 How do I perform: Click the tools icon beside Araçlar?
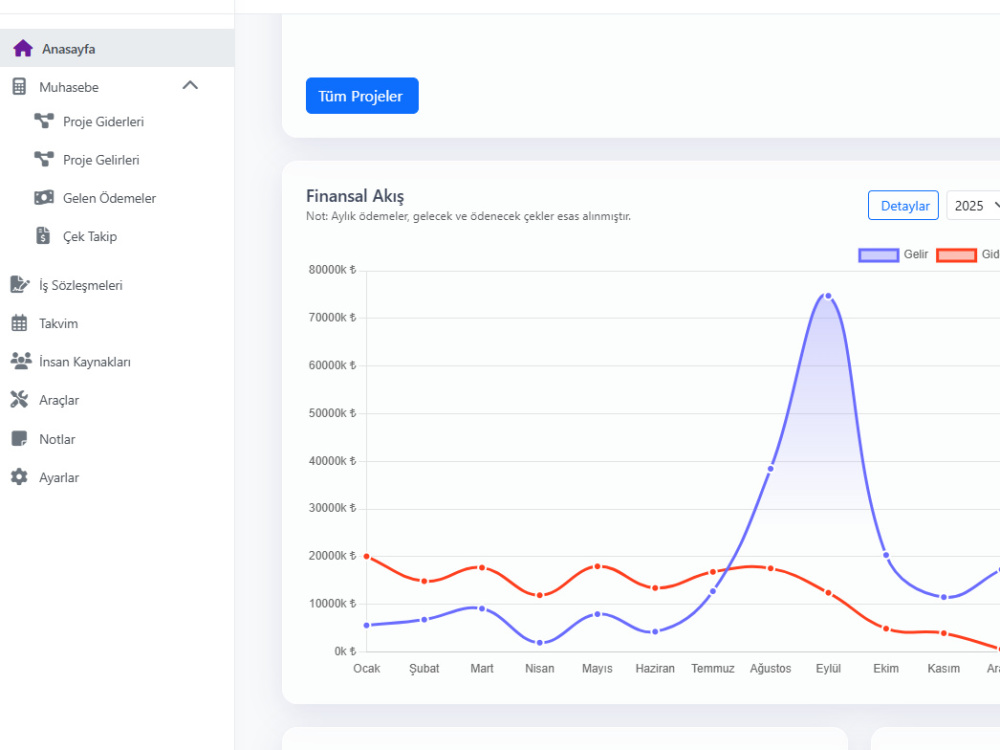pos(19,400)
